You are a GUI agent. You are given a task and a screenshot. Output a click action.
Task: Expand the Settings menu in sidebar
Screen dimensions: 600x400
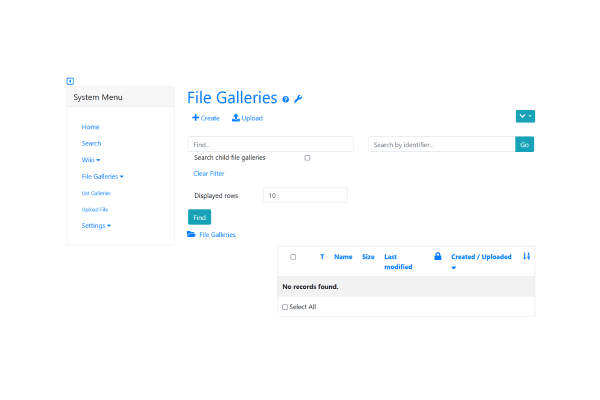(96, 226)
